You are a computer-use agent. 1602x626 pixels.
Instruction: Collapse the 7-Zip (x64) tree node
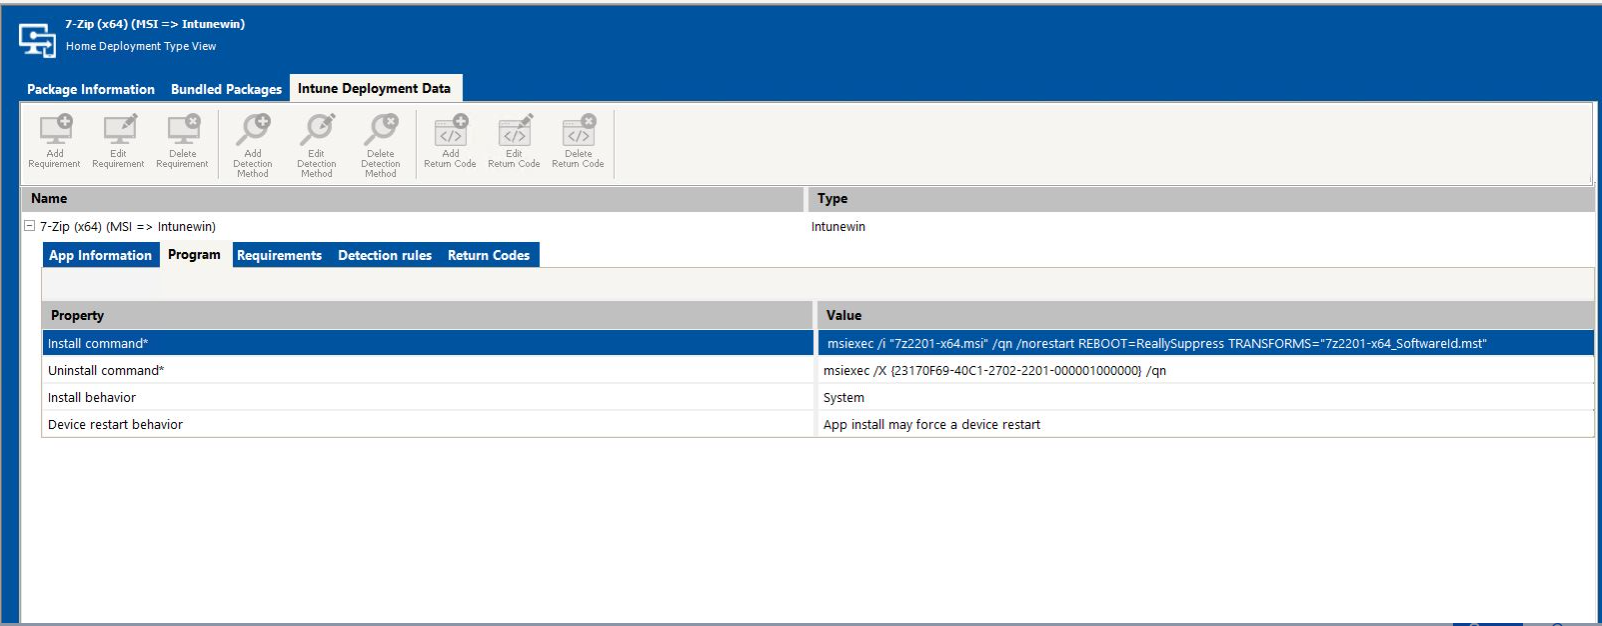click(29, 226)
